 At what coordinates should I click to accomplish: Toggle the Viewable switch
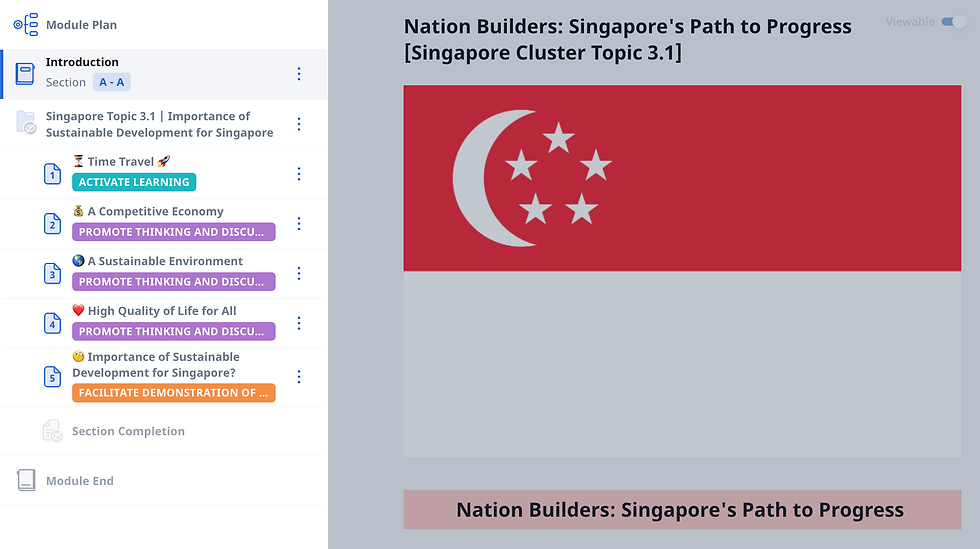pyautogui.click(x=954, y=22)
